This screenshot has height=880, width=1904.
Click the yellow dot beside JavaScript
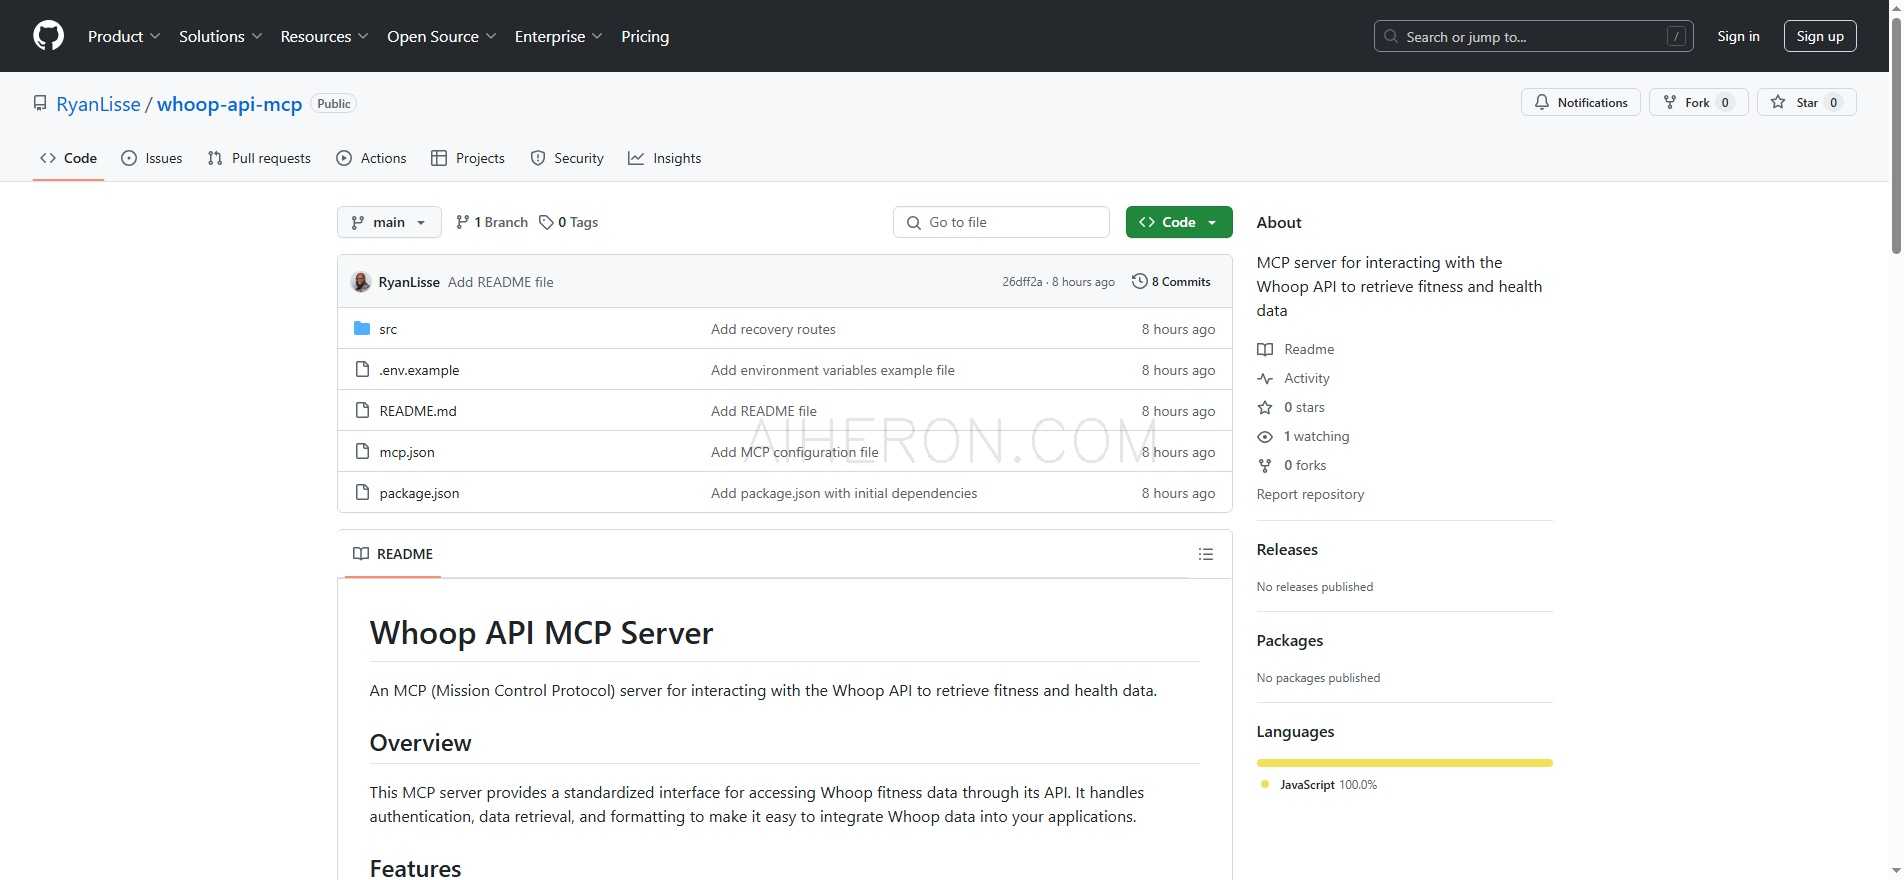point(1265,784)
